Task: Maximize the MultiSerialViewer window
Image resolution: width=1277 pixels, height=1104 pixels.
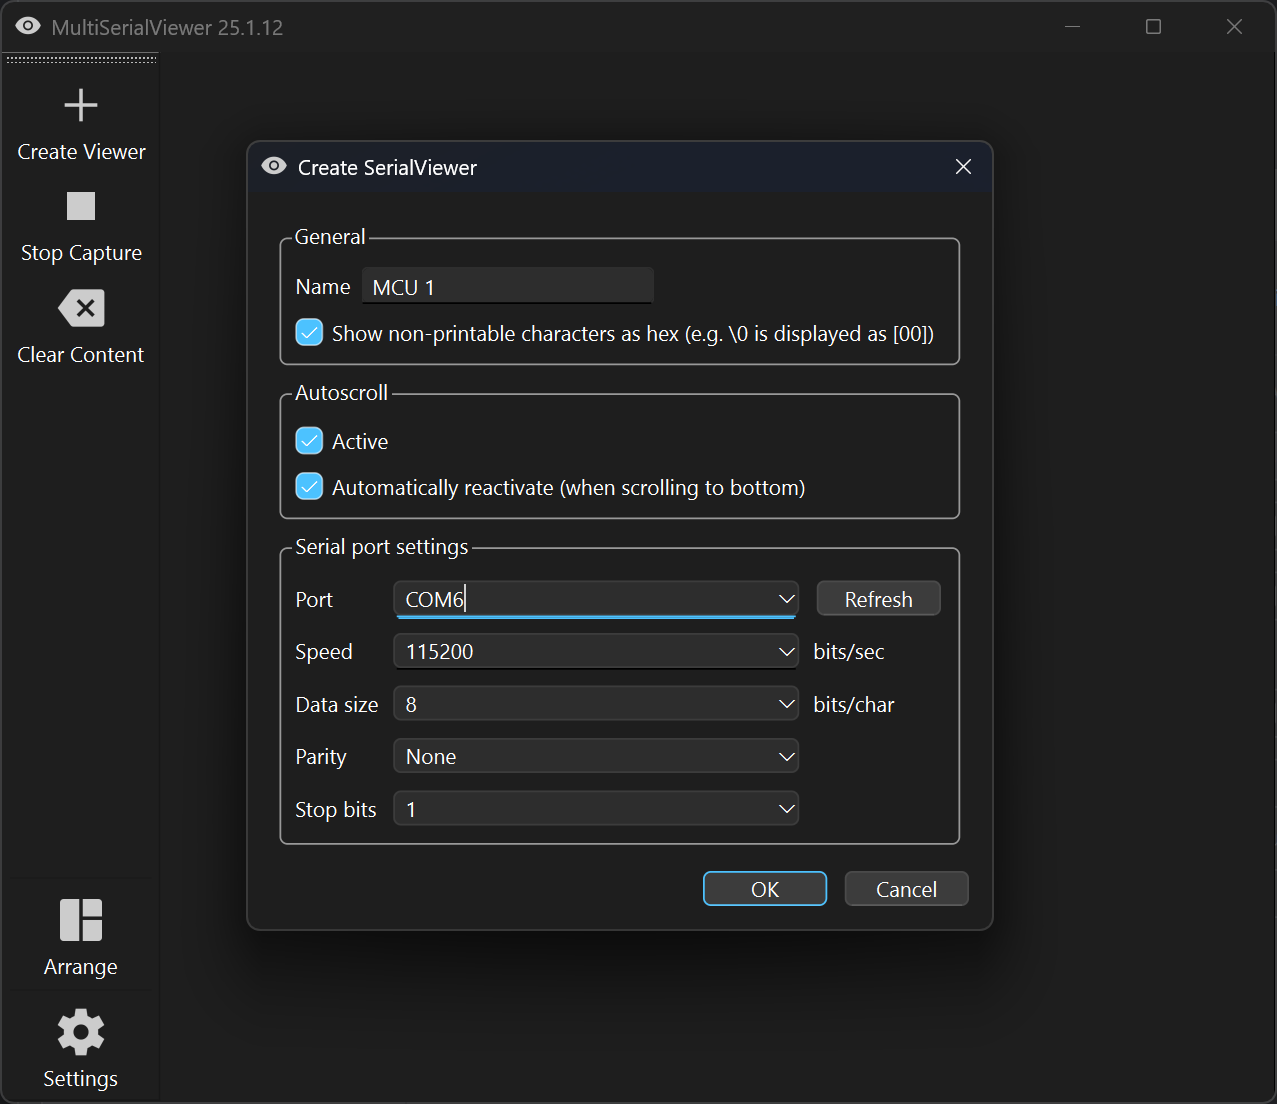Action: click(1153, 26)
